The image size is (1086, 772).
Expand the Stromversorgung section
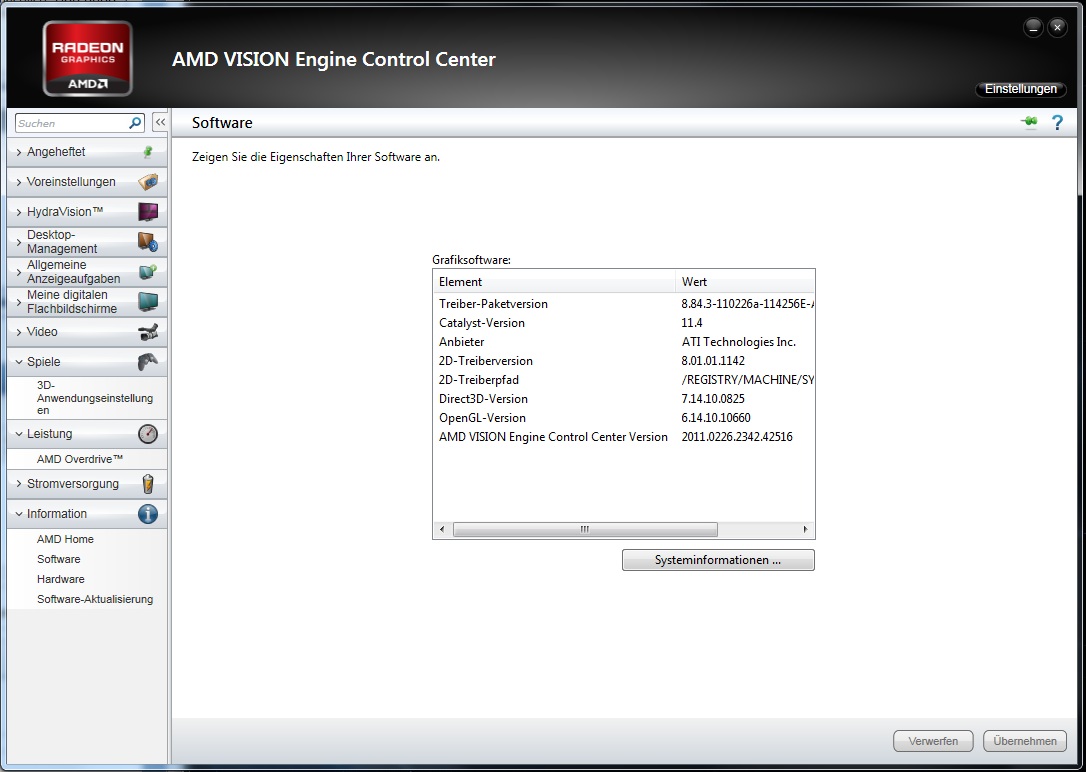click(87, 483)
